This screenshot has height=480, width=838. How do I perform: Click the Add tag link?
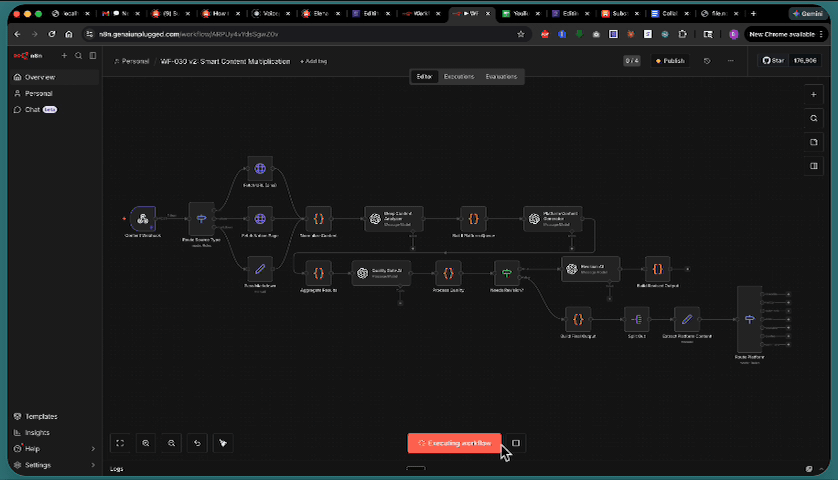click(x=314, y=61)
